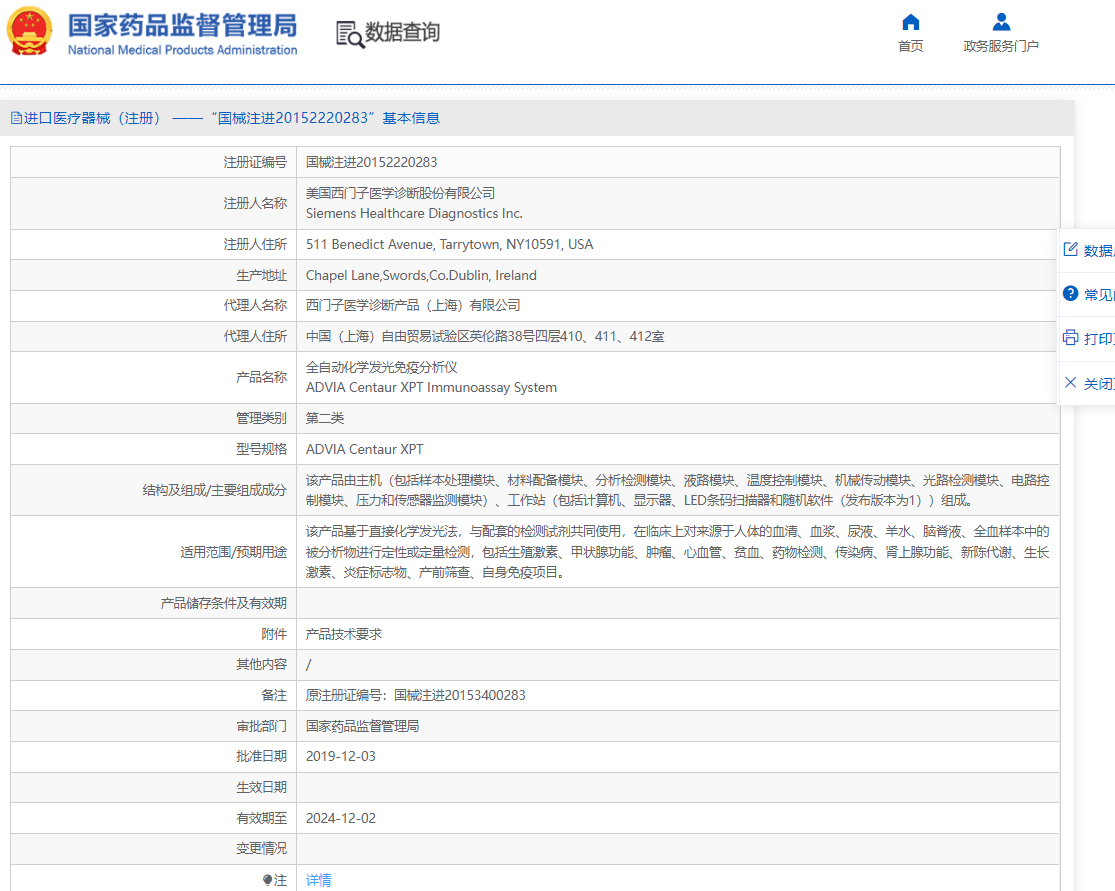Image resolution: width=1115 pixels, height=891 pixels.
Task: Click approval department 国家药品监督管理局 value
Action: pos(362,726)
